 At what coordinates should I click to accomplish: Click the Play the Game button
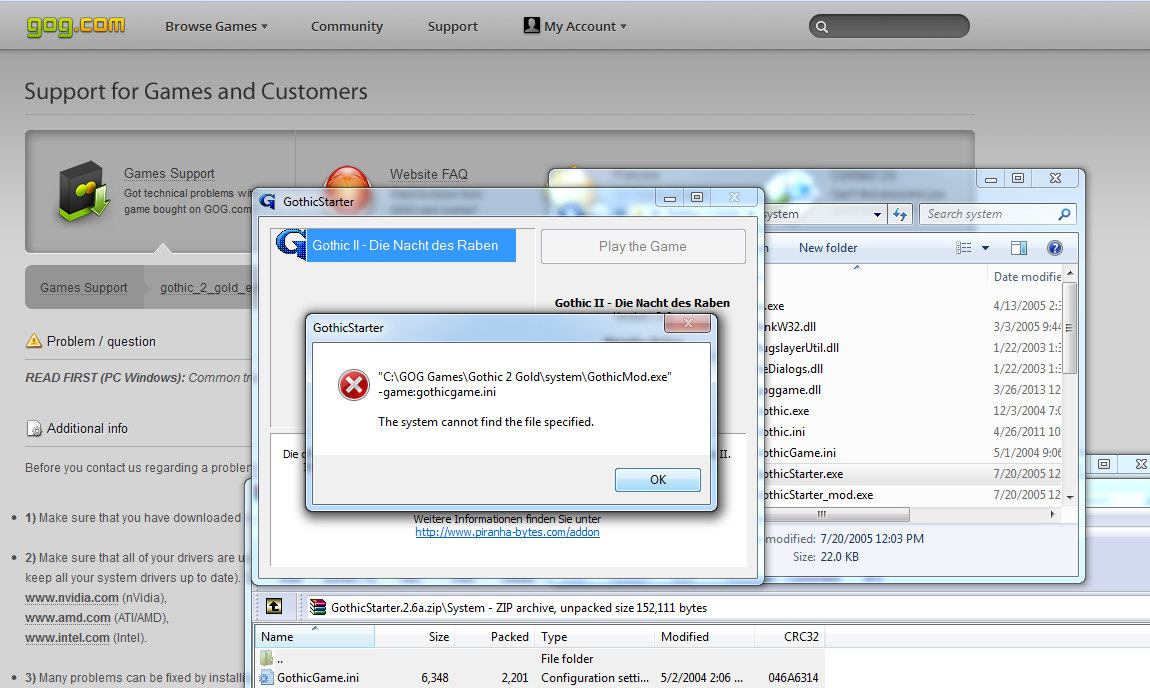click(x=643, y=246)
